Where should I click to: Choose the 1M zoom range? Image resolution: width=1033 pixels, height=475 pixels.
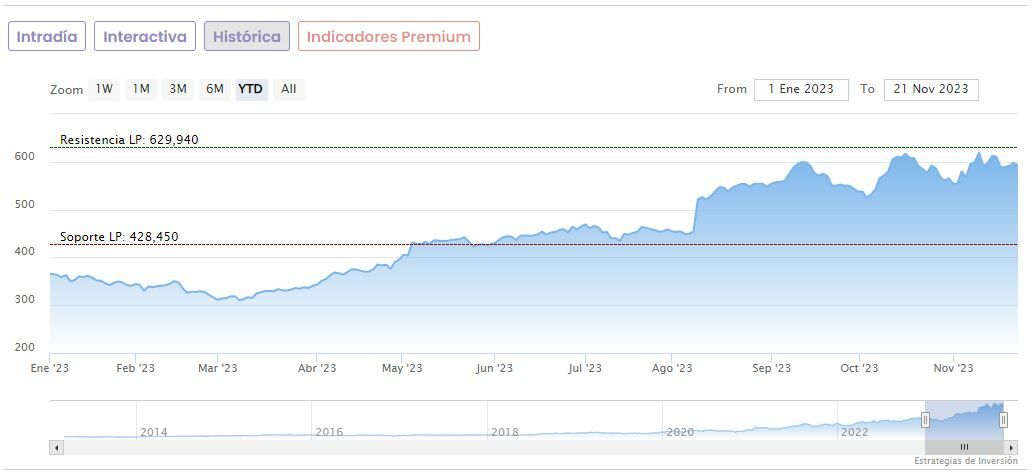point(141,89)
